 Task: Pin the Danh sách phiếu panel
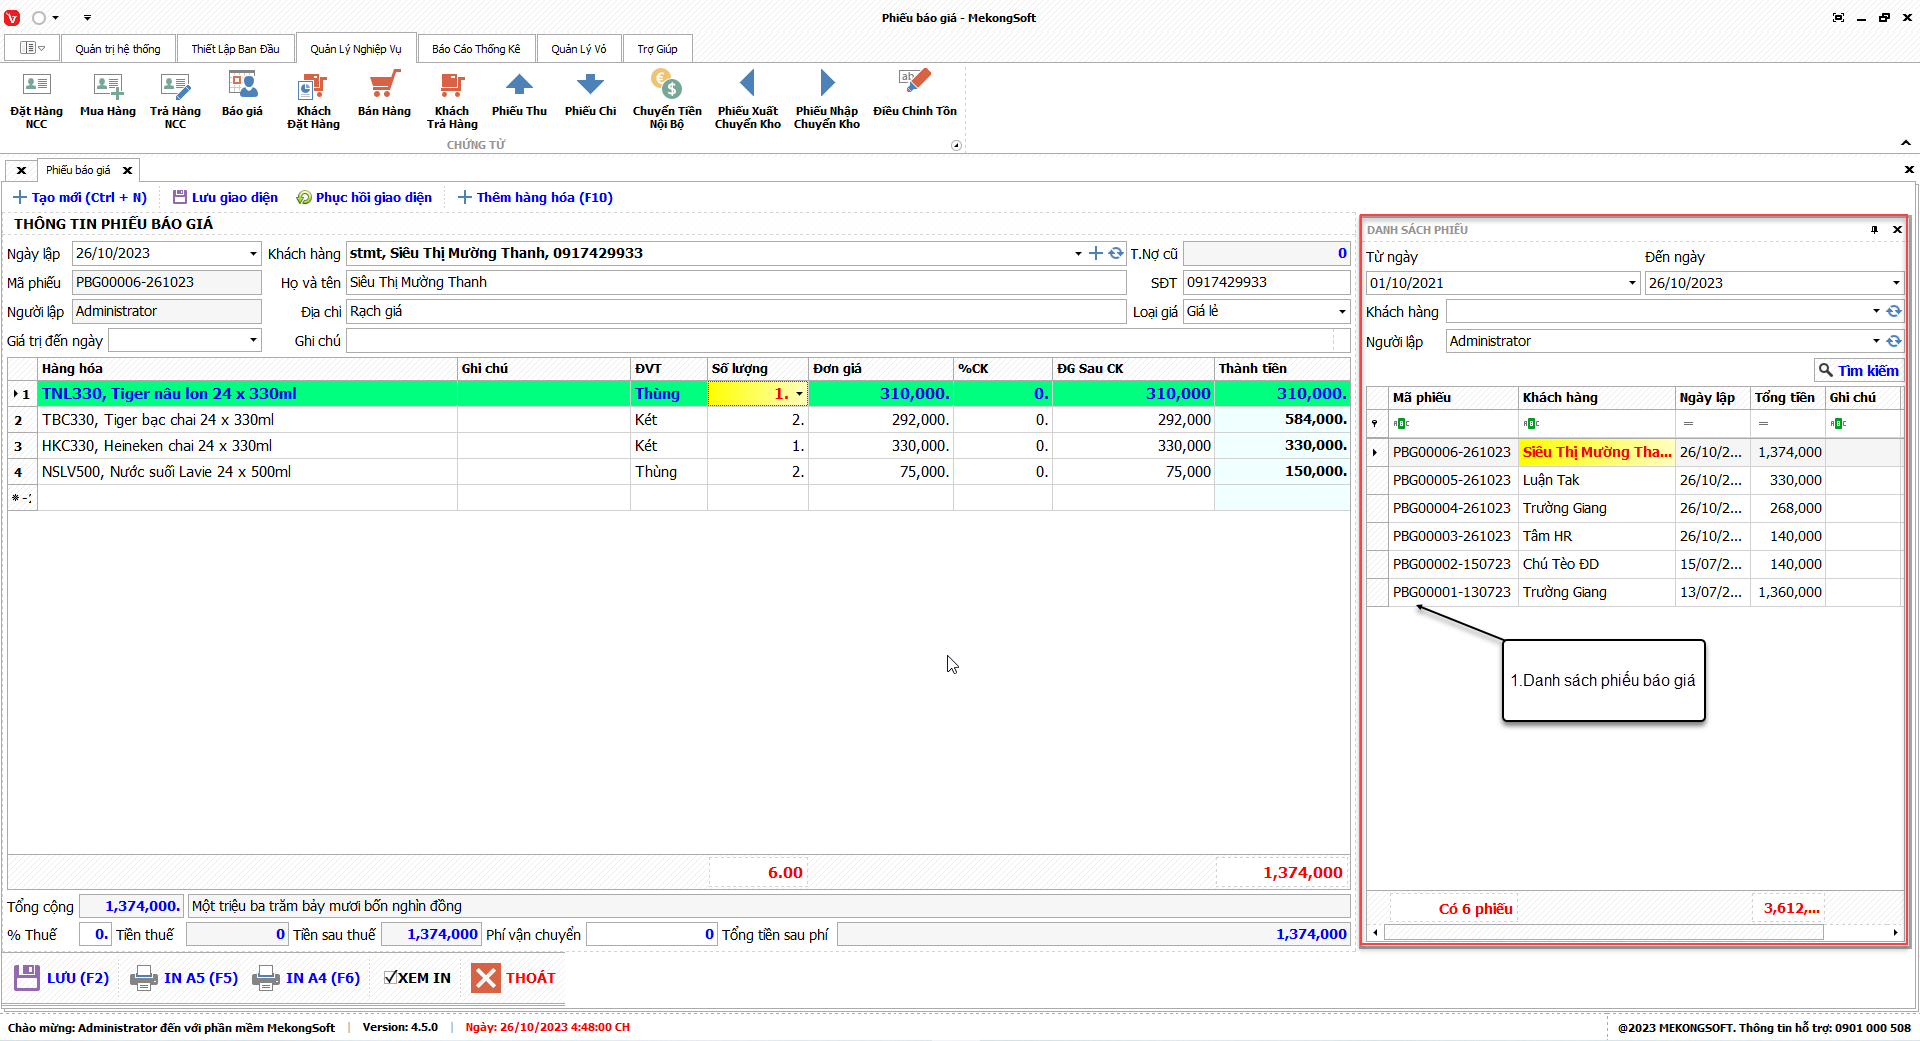pos(1874,230)
